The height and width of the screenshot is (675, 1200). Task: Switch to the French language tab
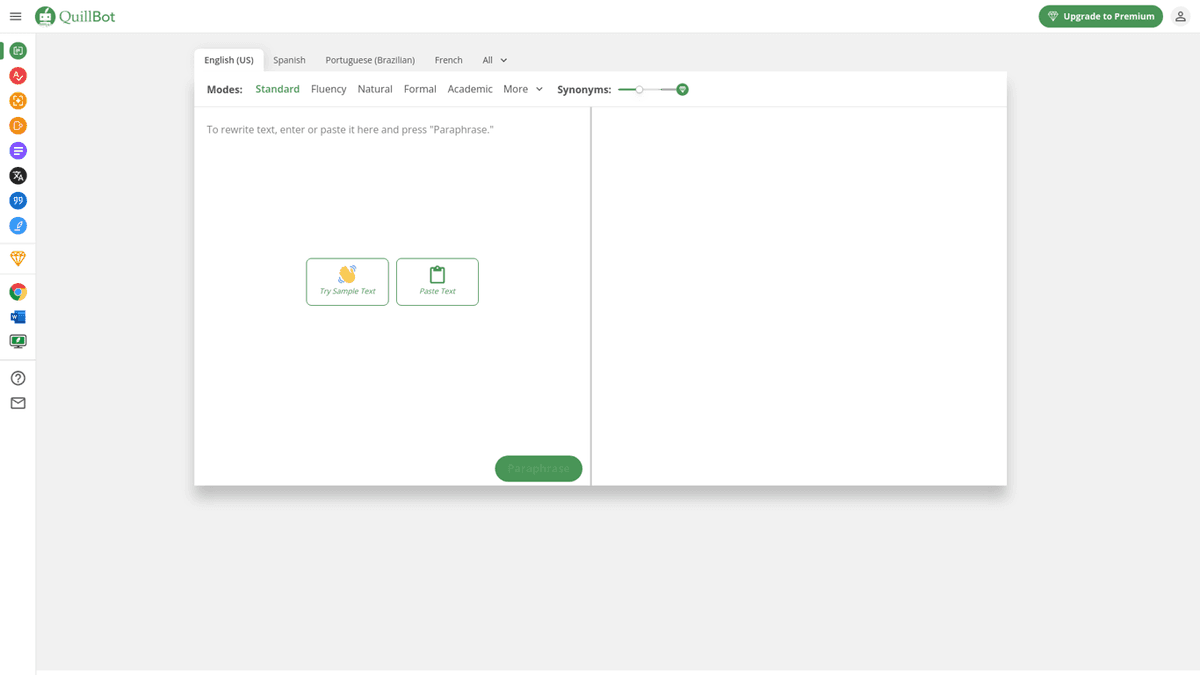(448, 60)
